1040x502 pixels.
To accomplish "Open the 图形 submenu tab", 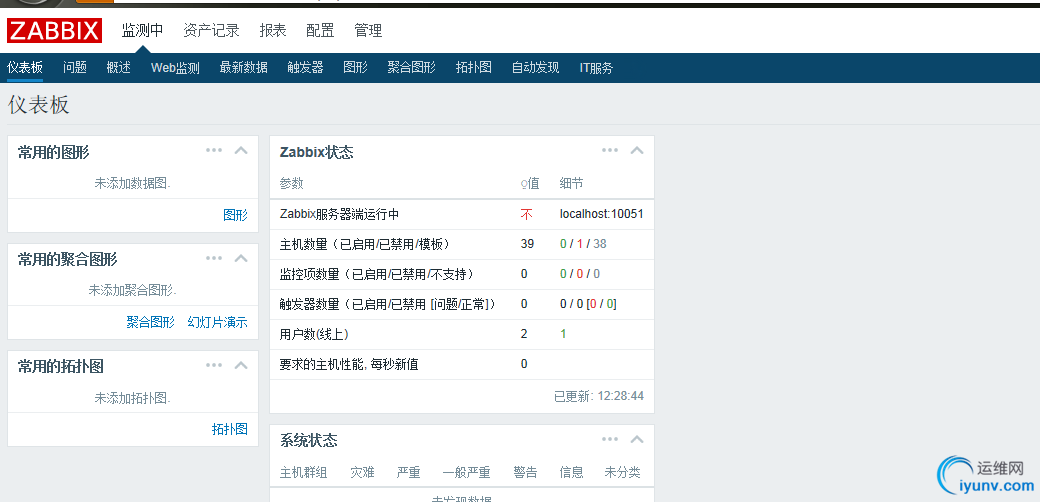I will point(356,67).
